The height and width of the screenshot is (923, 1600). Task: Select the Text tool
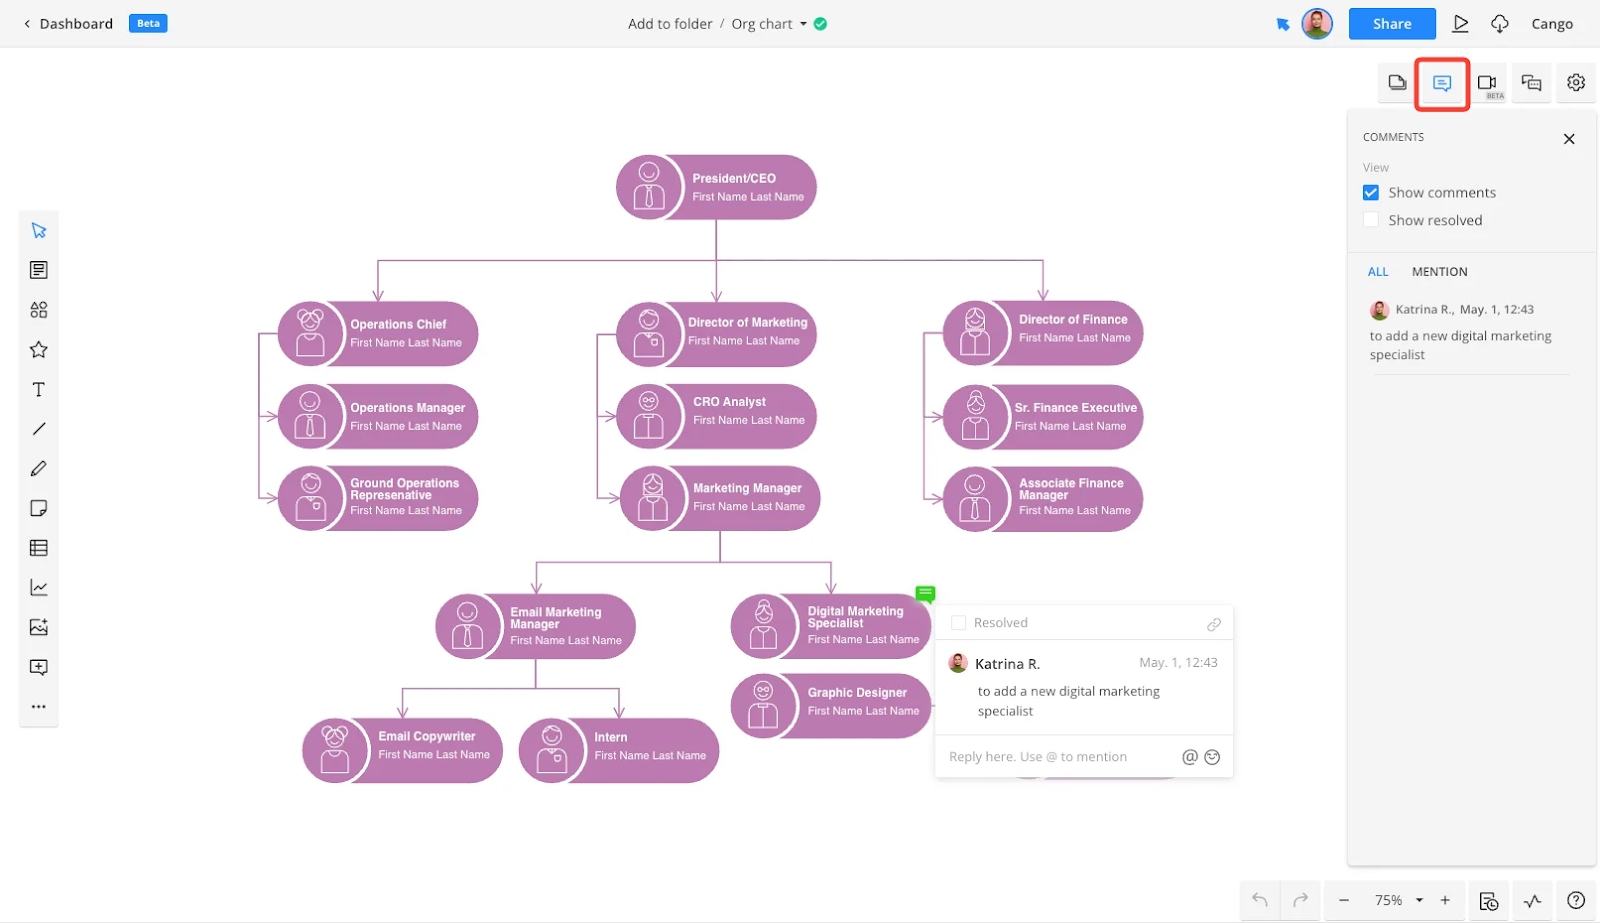[38, 389]
